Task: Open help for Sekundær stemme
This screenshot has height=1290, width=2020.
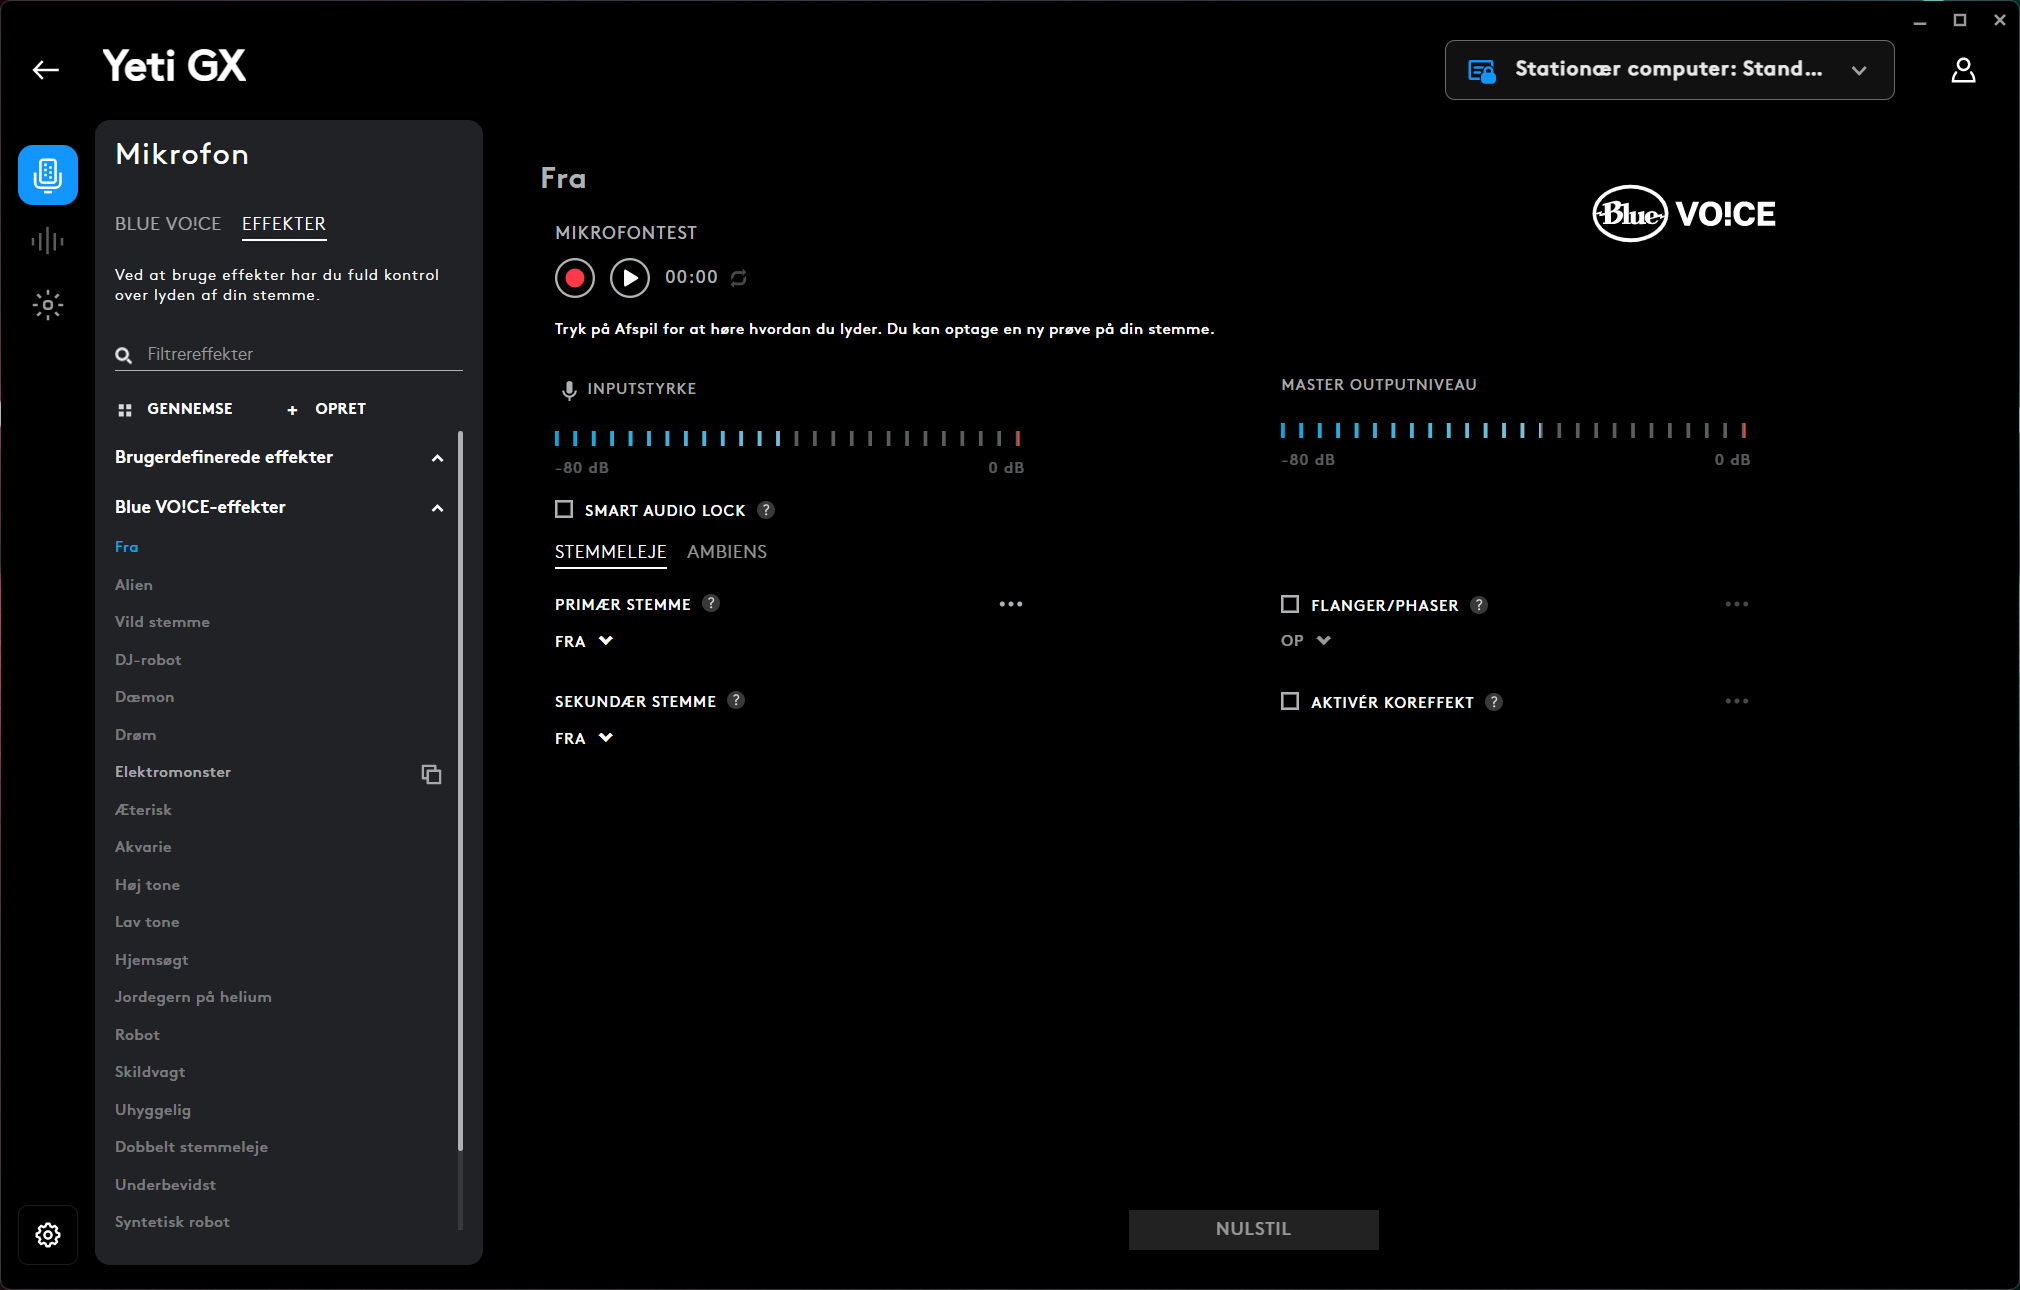Action: (736, 700)
